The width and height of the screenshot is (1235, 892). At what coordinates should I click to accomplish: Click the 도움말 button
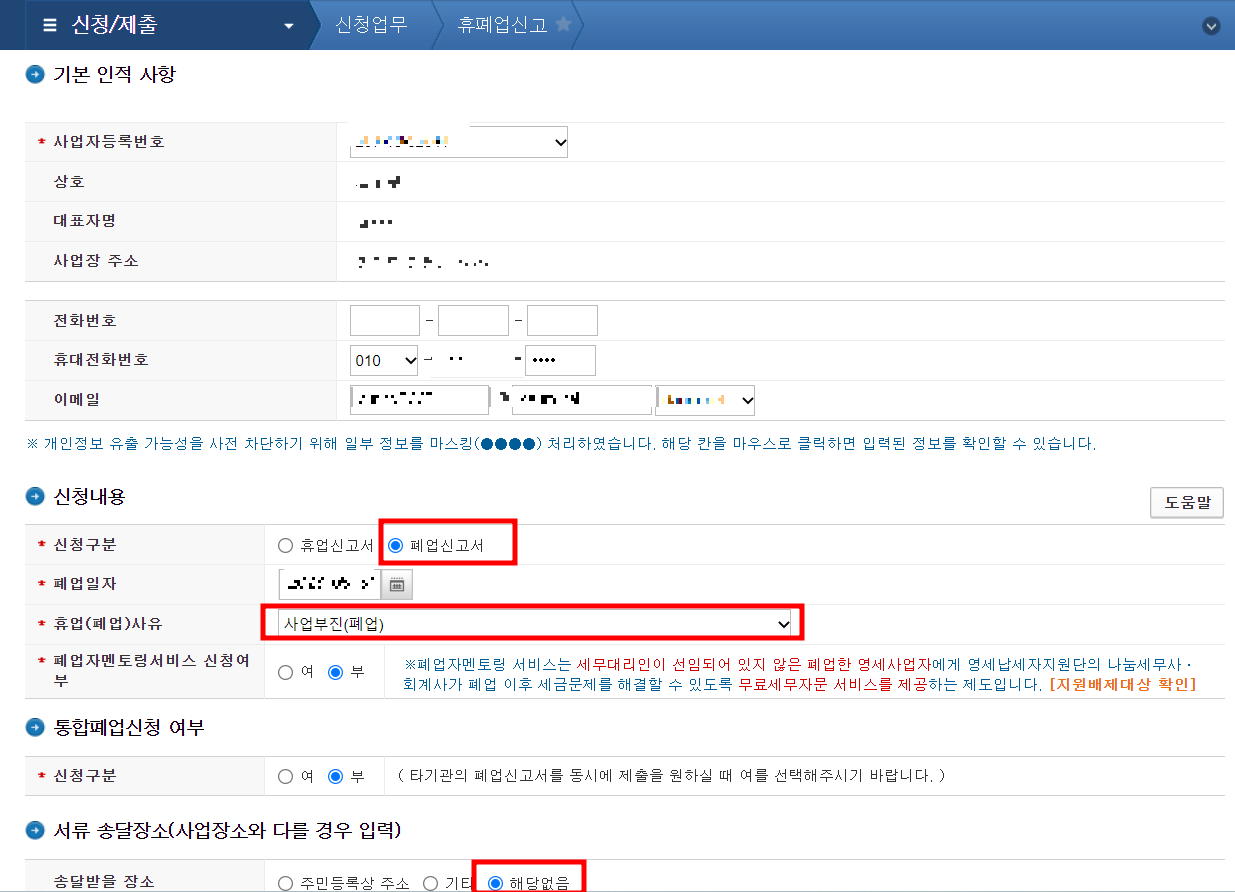tap(1186, 502)
